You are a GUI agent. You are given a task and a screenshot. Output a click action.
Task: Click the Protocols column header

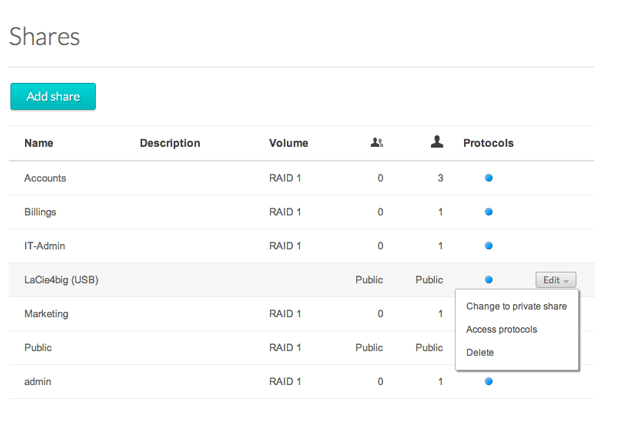(x=488, y=143)
